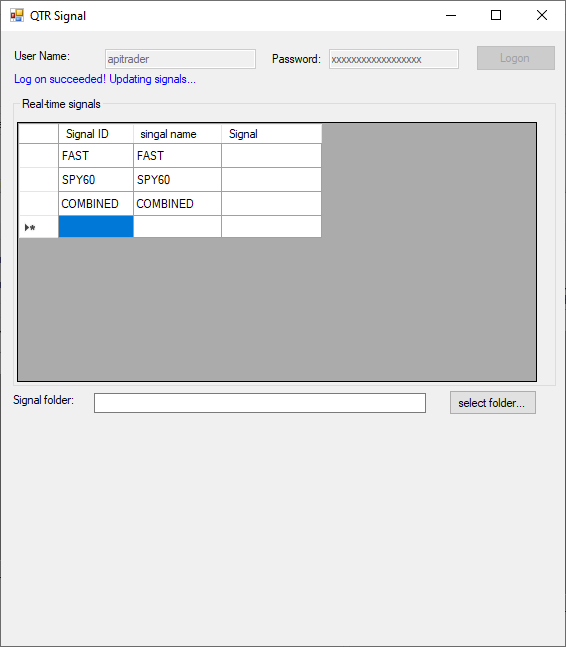This screenshot has width=566, height=647.
Task: Focus the Signal folder text field
Action: tap(260, 403)
